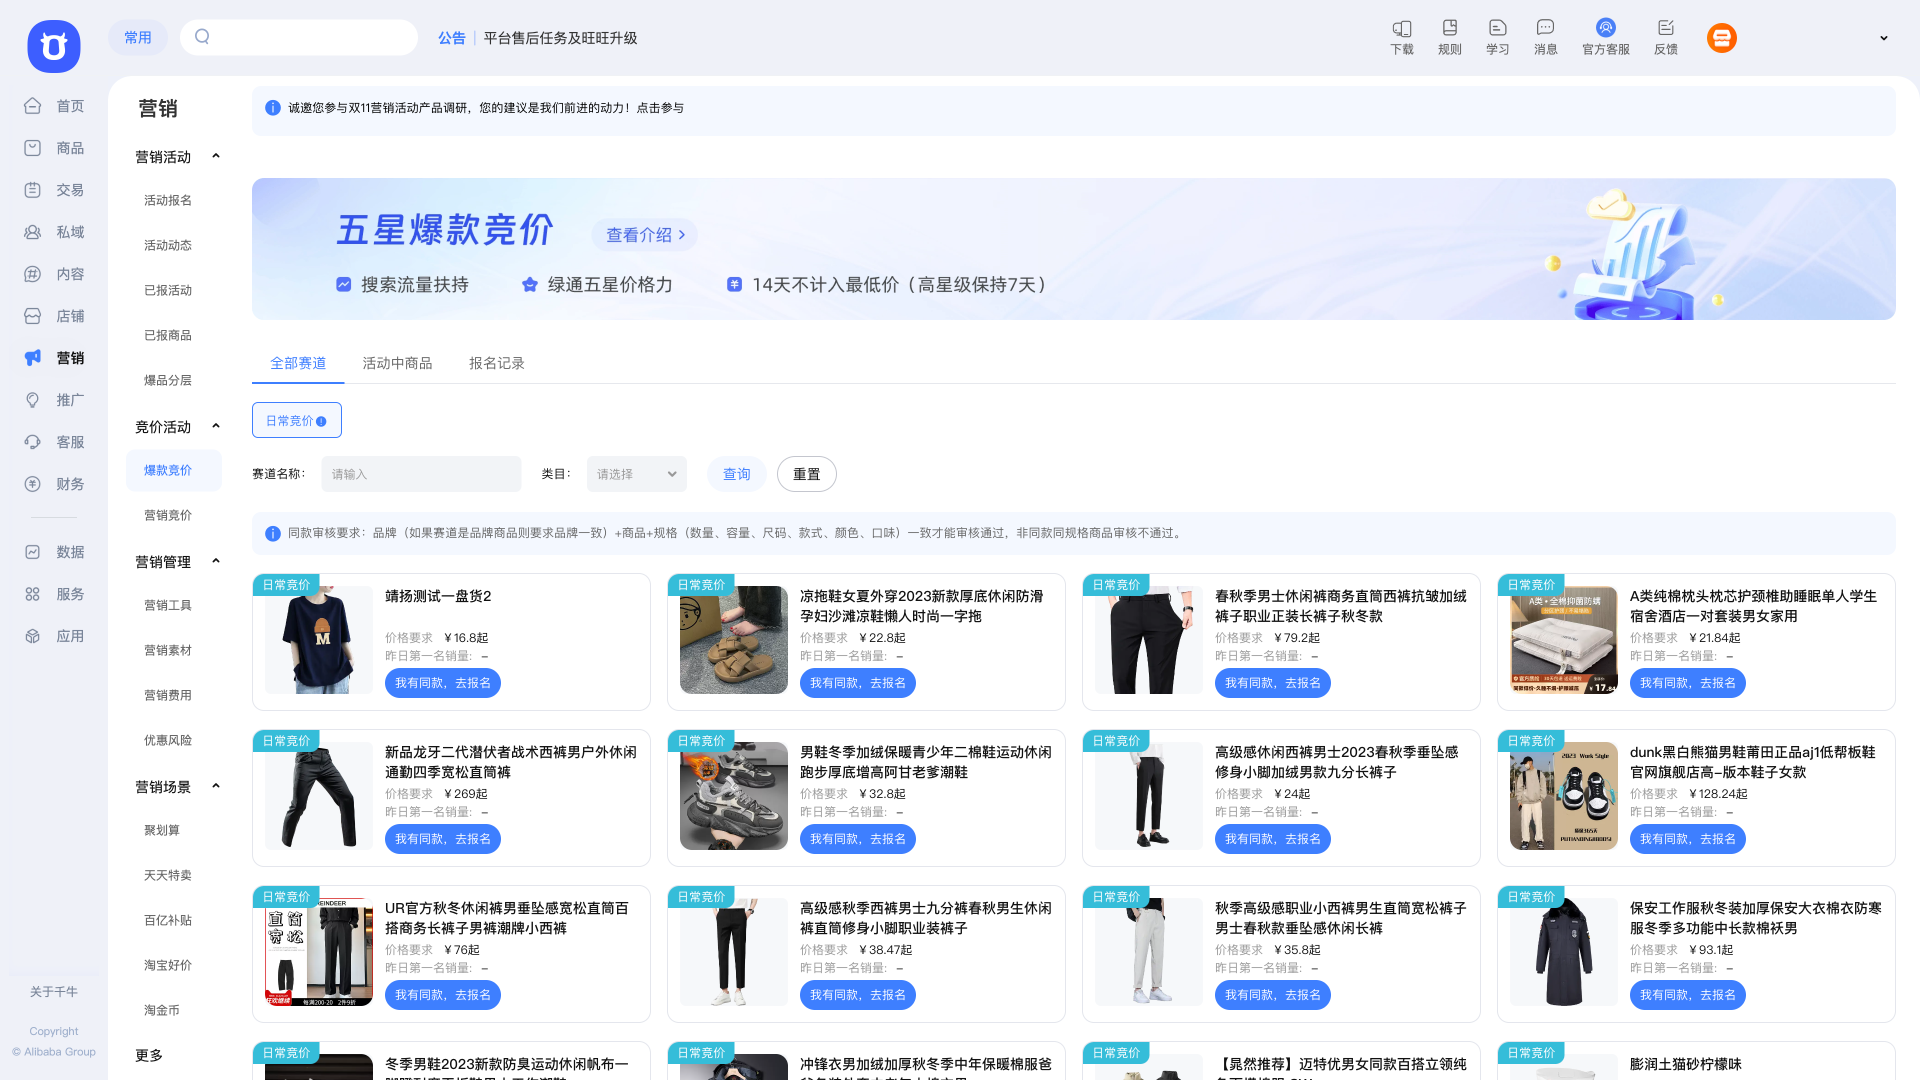Click 我有同款，去报名 for 保安工作服 coat
The height and width of the screenshot is (1080, 1920).
pos(1688,995)
